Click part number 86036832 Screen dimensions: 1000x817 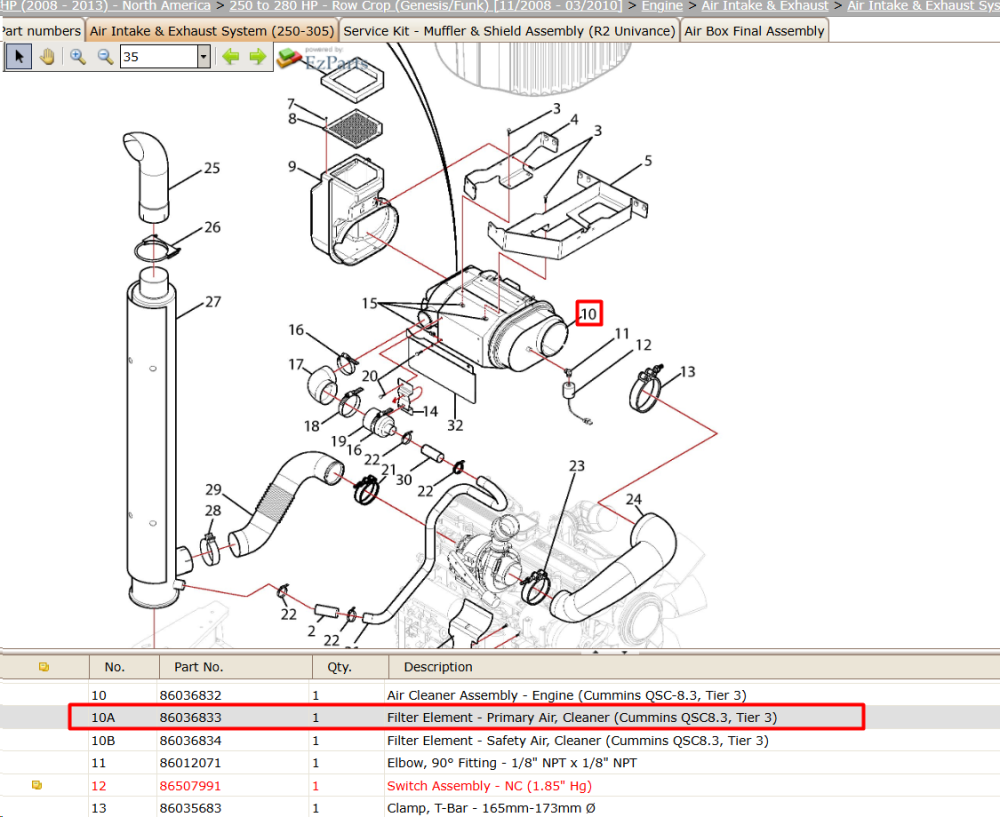click(x=191, y=695)
